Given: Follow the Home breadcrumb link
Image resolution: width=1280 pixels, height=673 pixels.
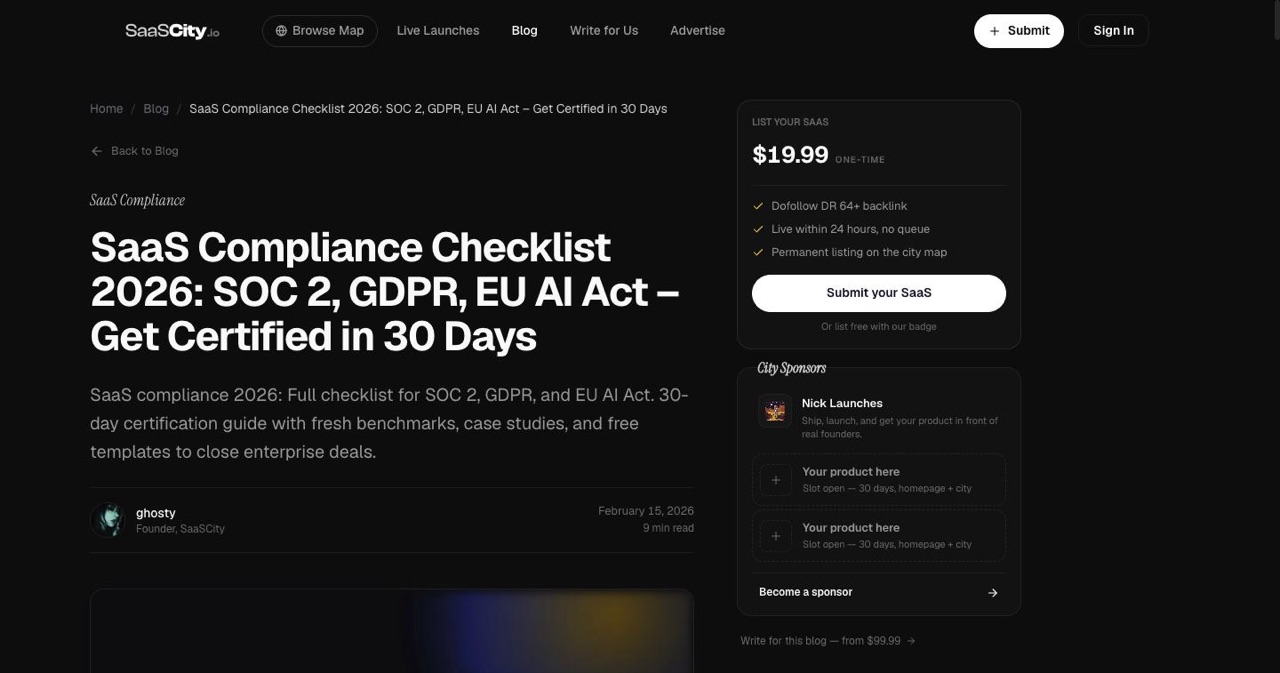Looking at the screenshot, I should (x=106, y=109).
